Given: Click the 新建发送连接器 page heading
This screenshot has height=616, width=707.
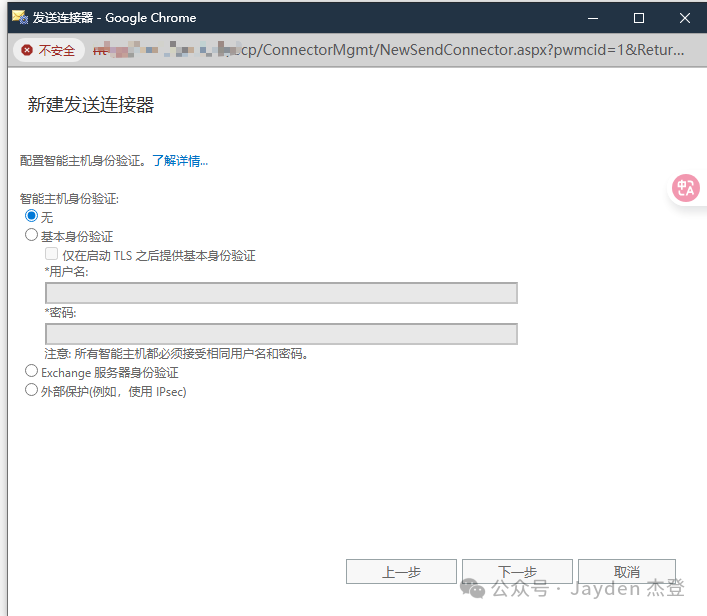Looking at the screenshot, I should pyautogui.click(x=91, y=105).
